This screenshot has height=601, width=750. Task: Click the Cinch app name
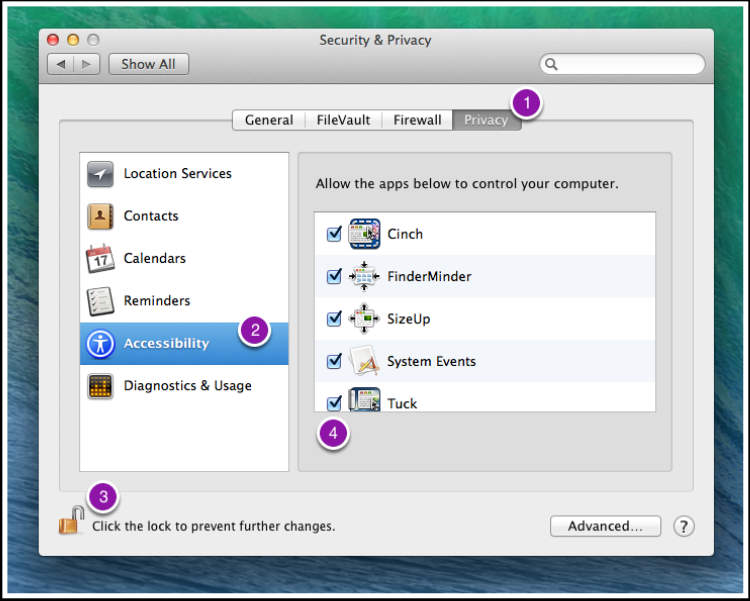(x=405, y=234)
